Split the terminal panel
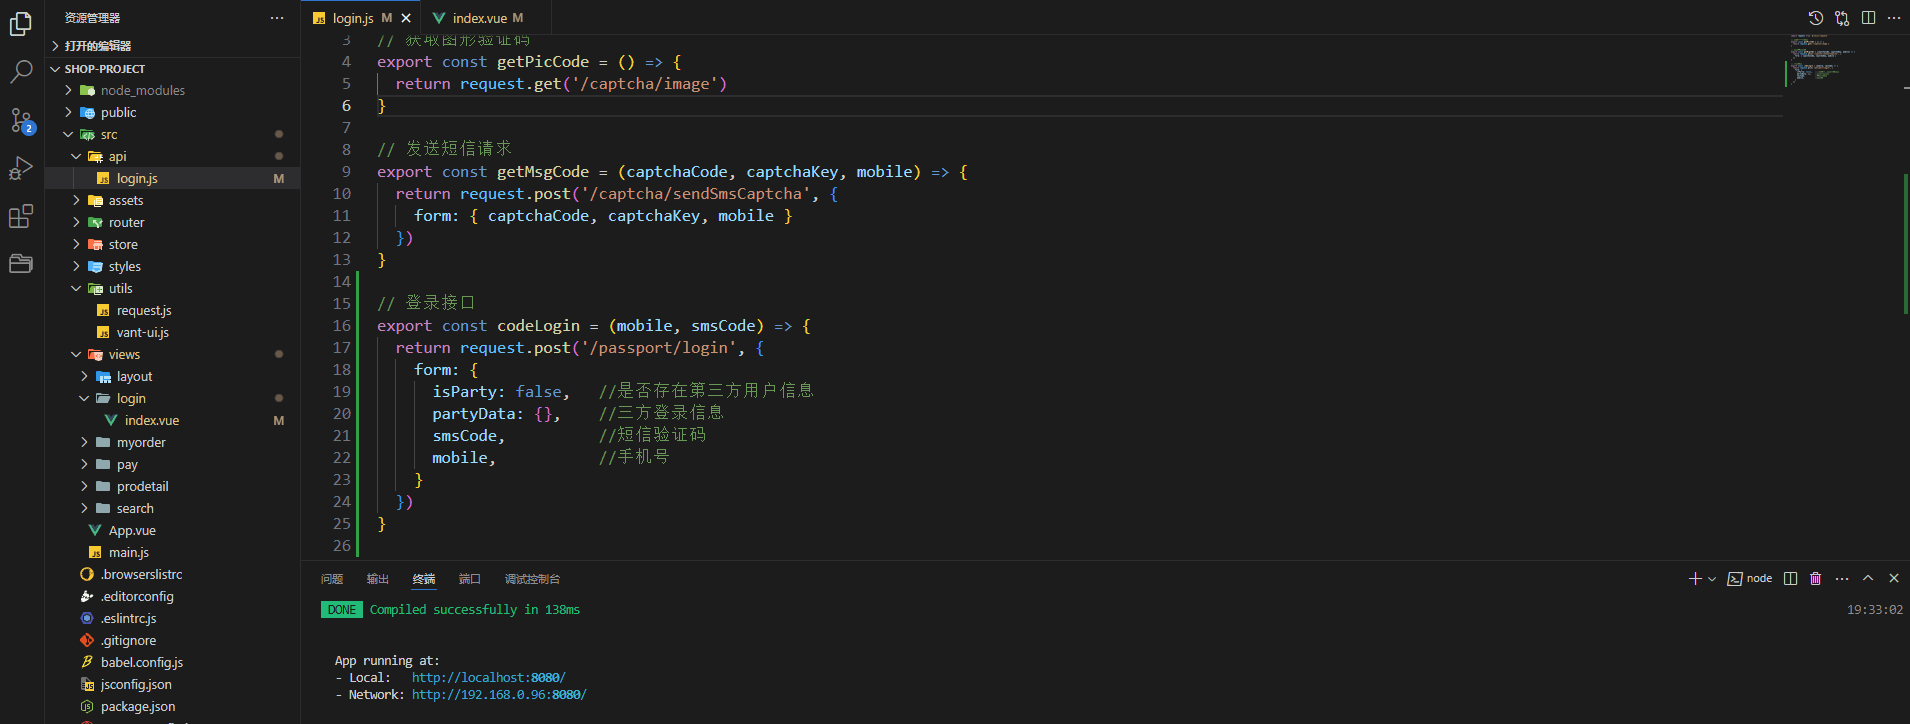Image resolution: width=1910 pixels, height=724 pixels. [1790, 578]
